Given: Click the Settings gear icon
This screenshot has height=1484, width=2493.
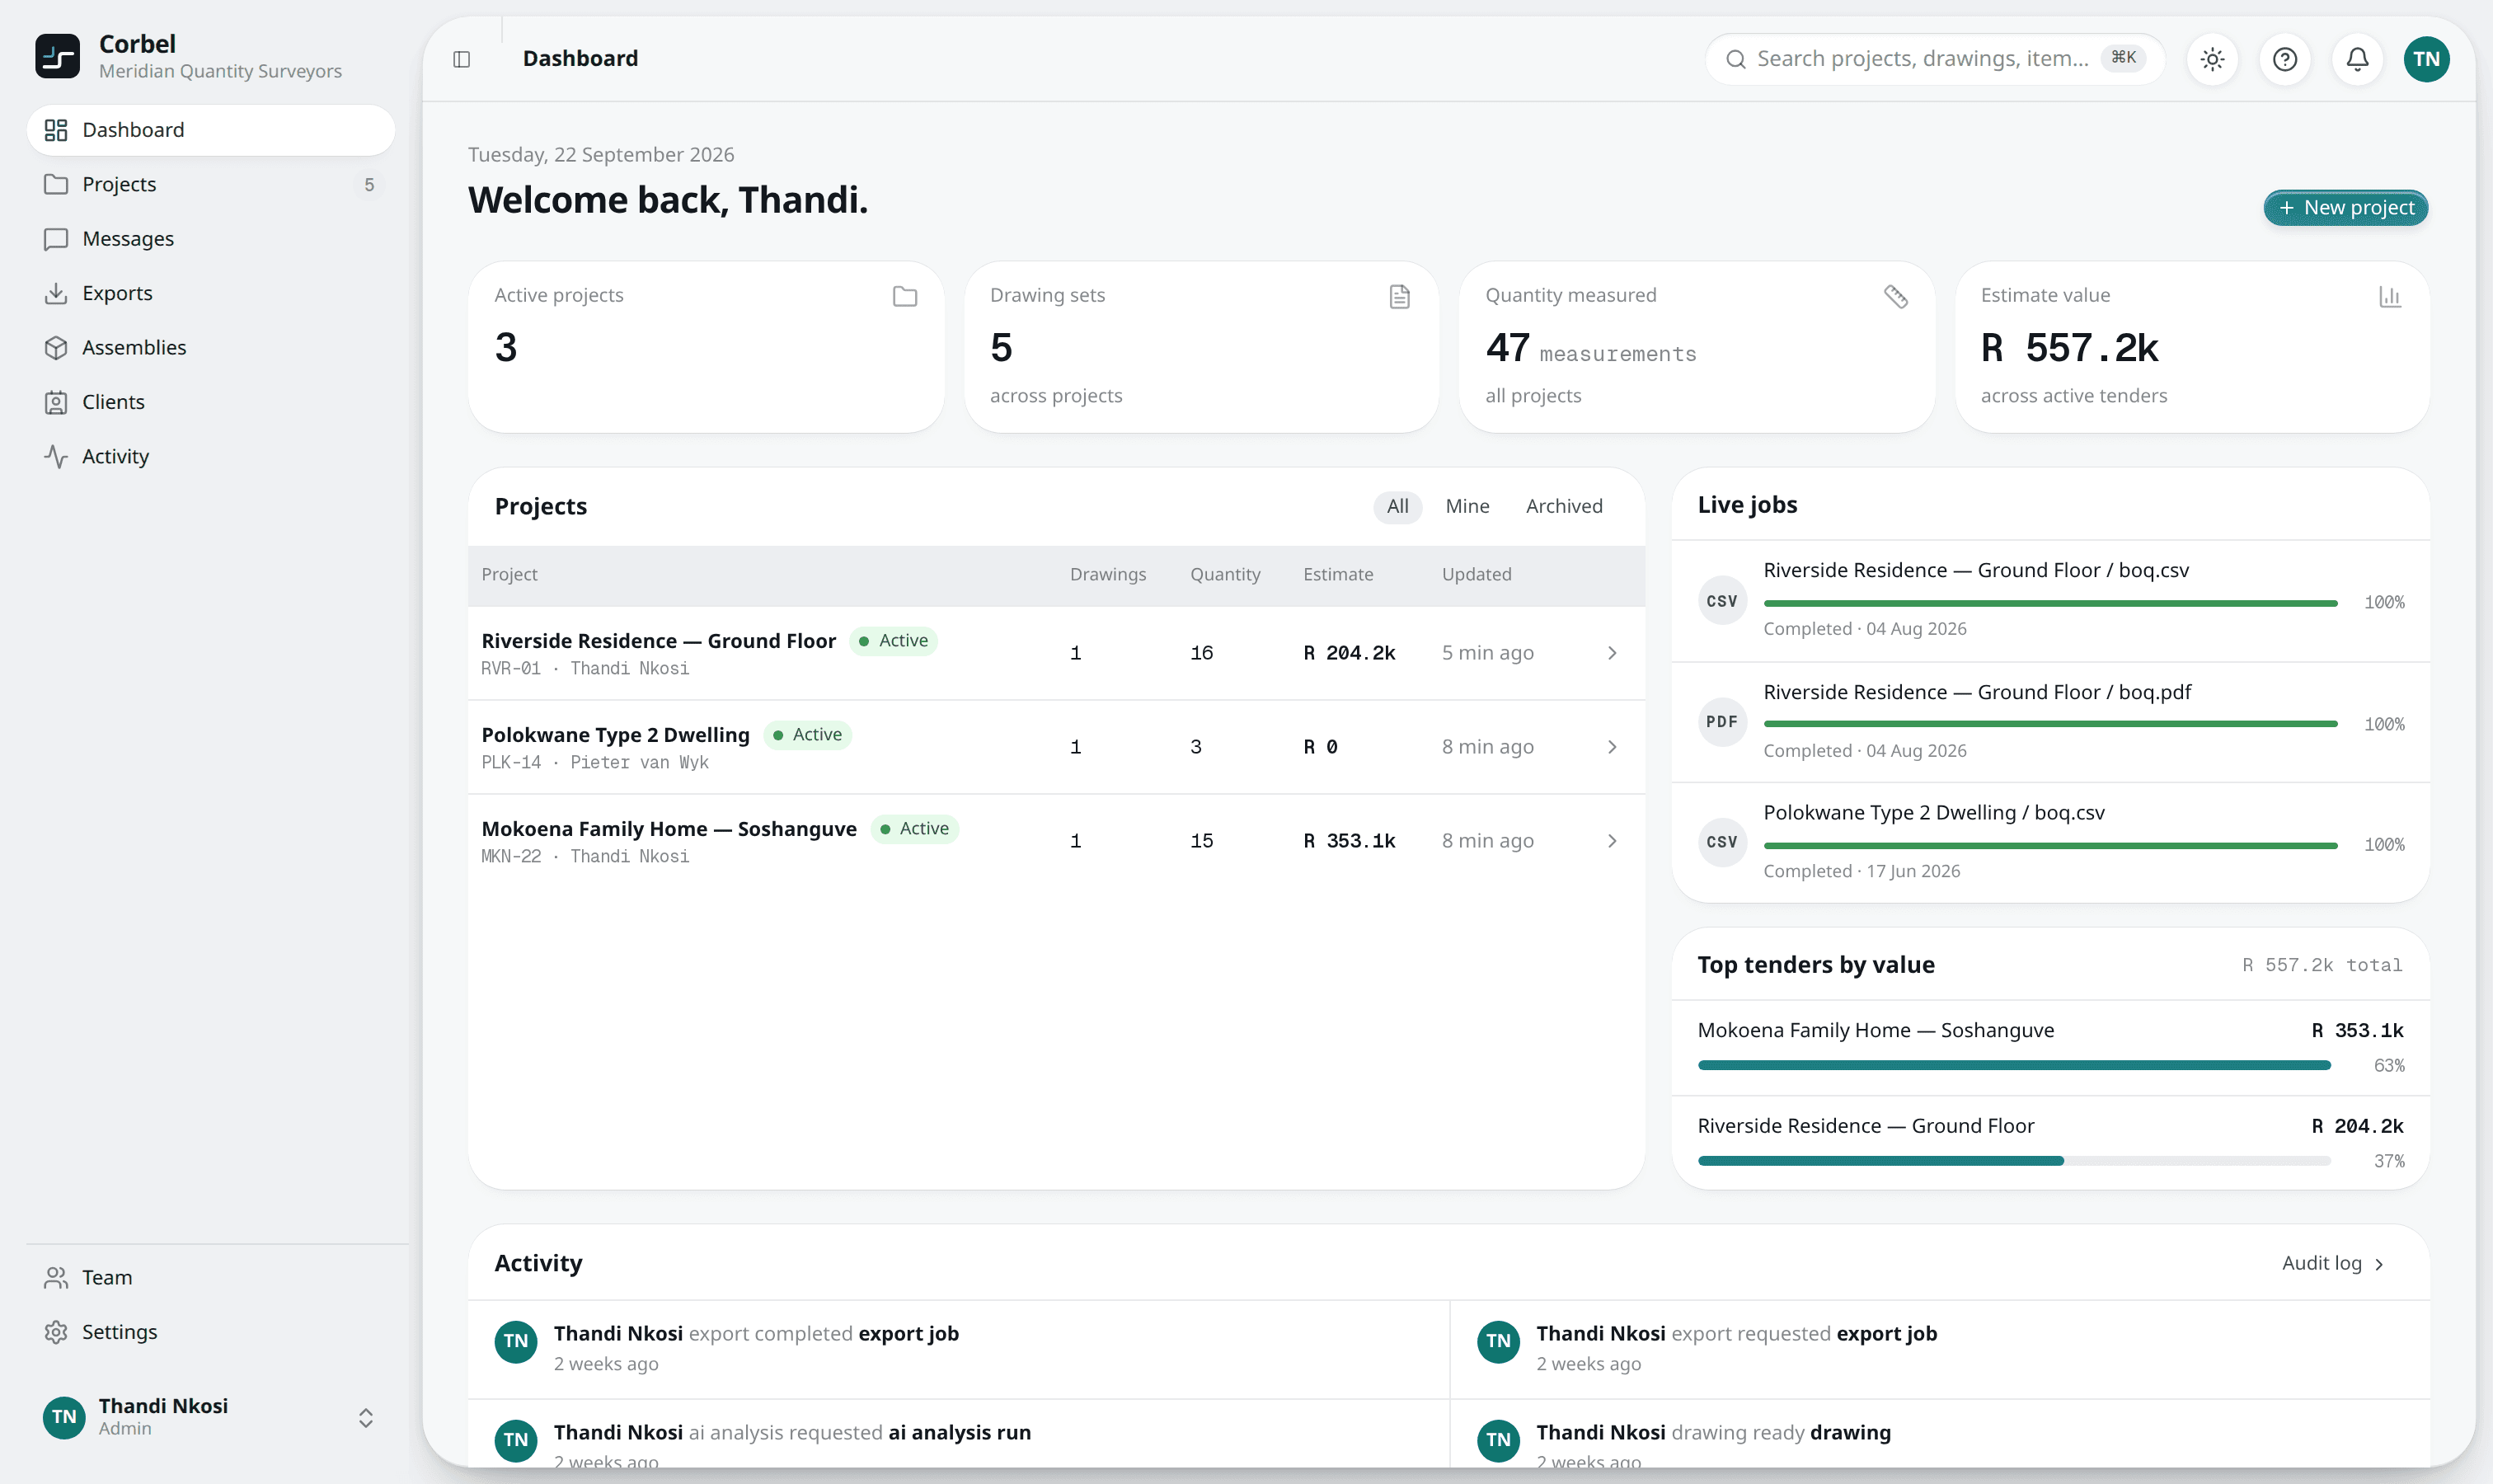Looking at the screenshot, I should click(56, 1332).
